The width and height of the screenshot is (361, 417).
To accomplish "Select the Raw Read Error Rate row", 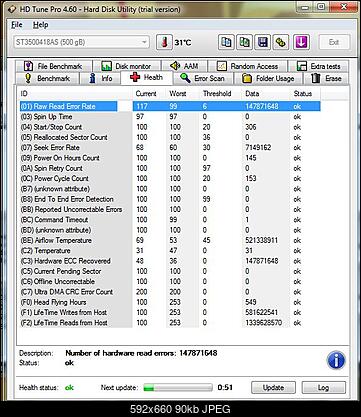I will click(x=170, y=106).
